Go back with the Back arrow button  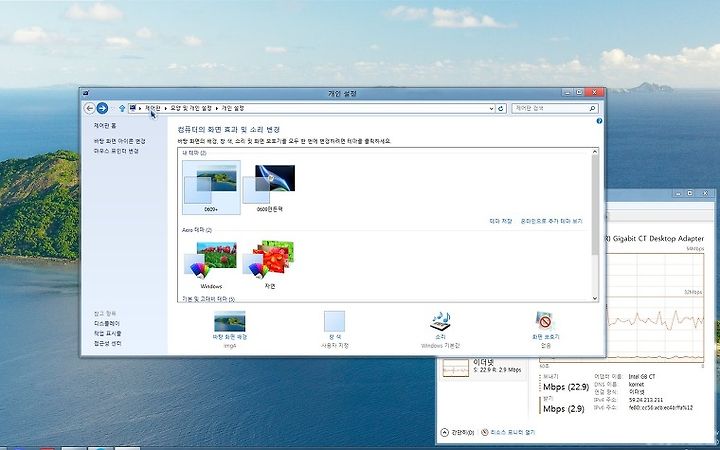(x=90, y=108)
